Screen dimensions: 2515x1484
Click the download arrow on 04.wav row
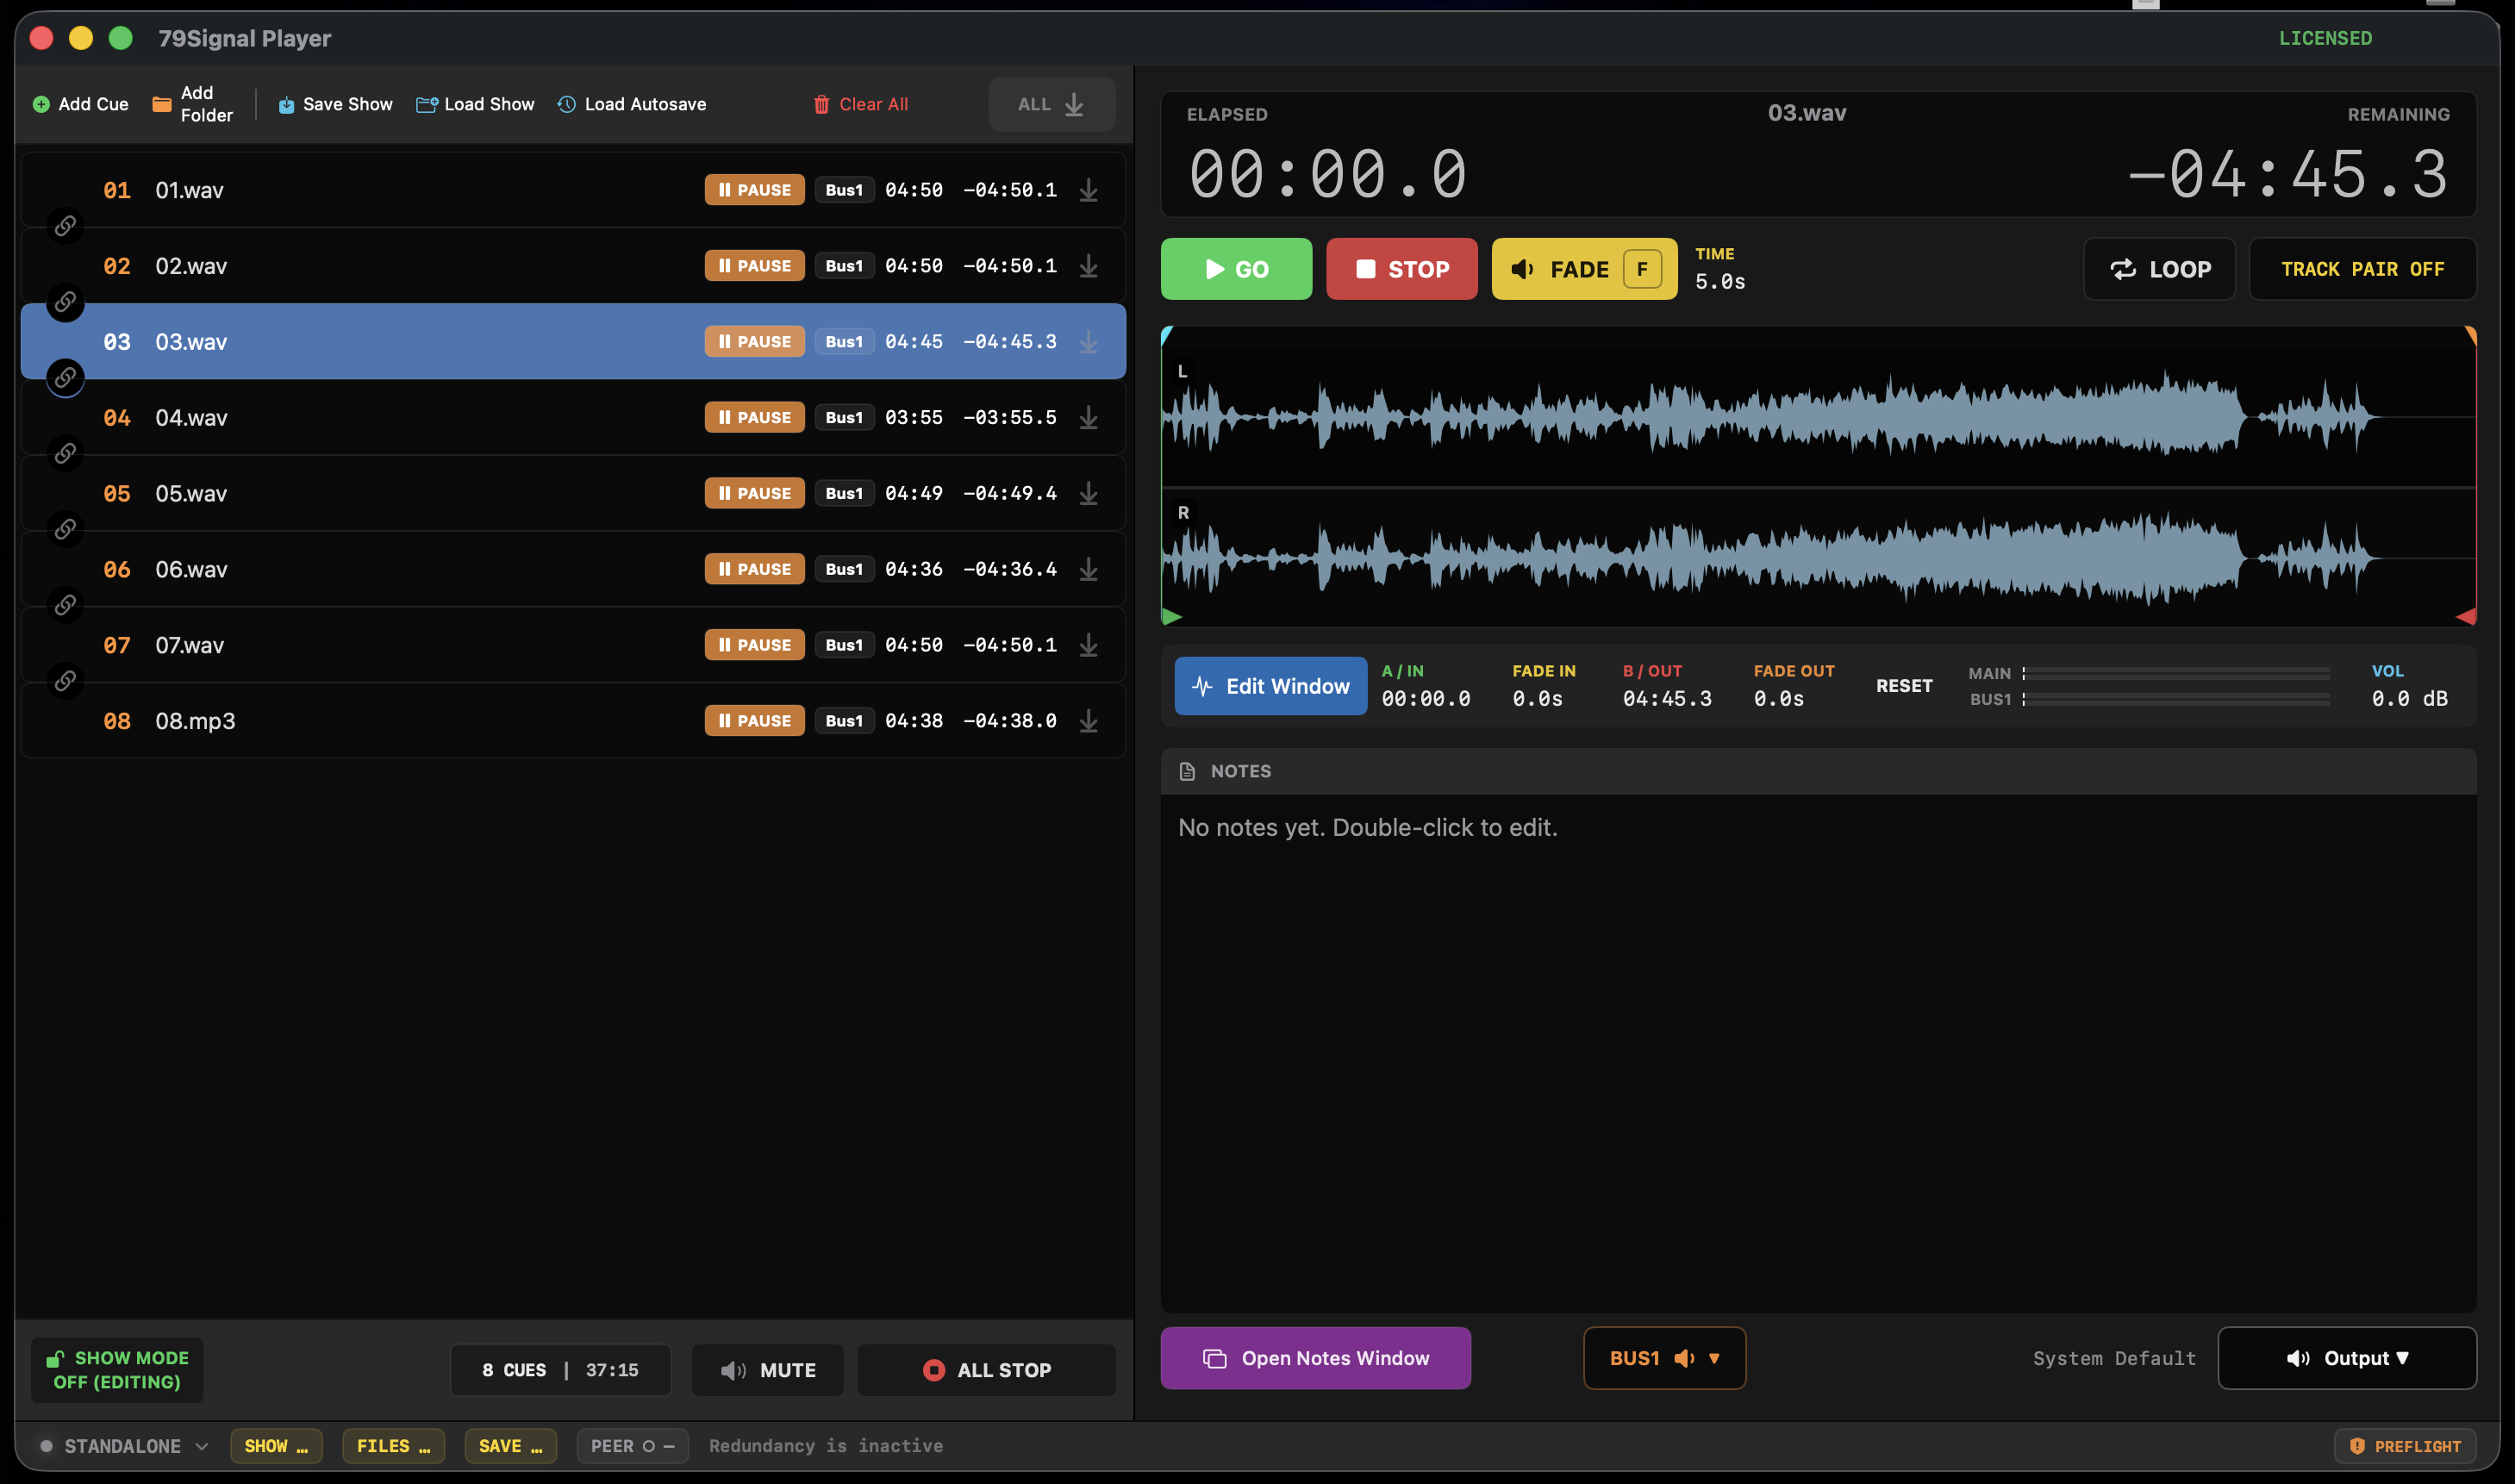(x=1088, y=418)
